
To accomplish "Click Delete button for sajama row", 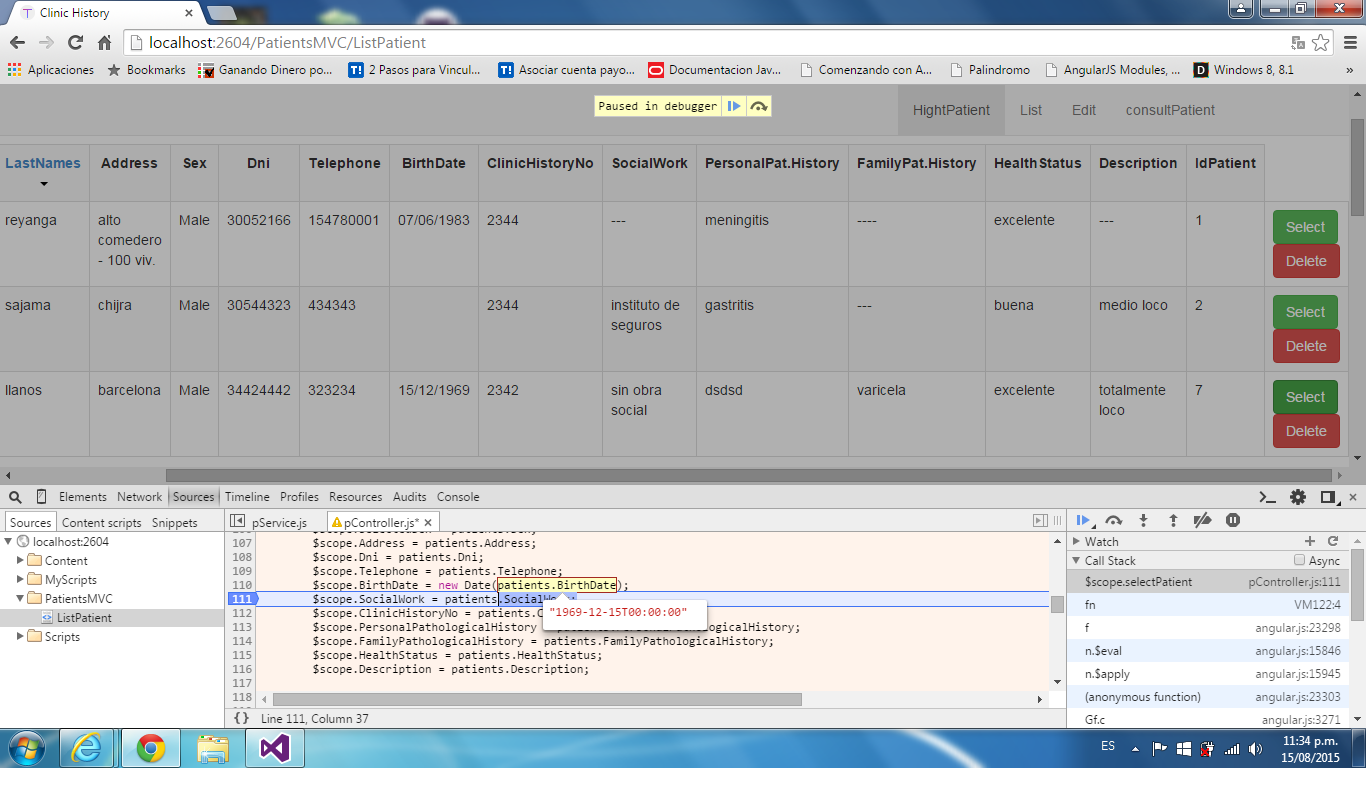I will (1306, 346).
